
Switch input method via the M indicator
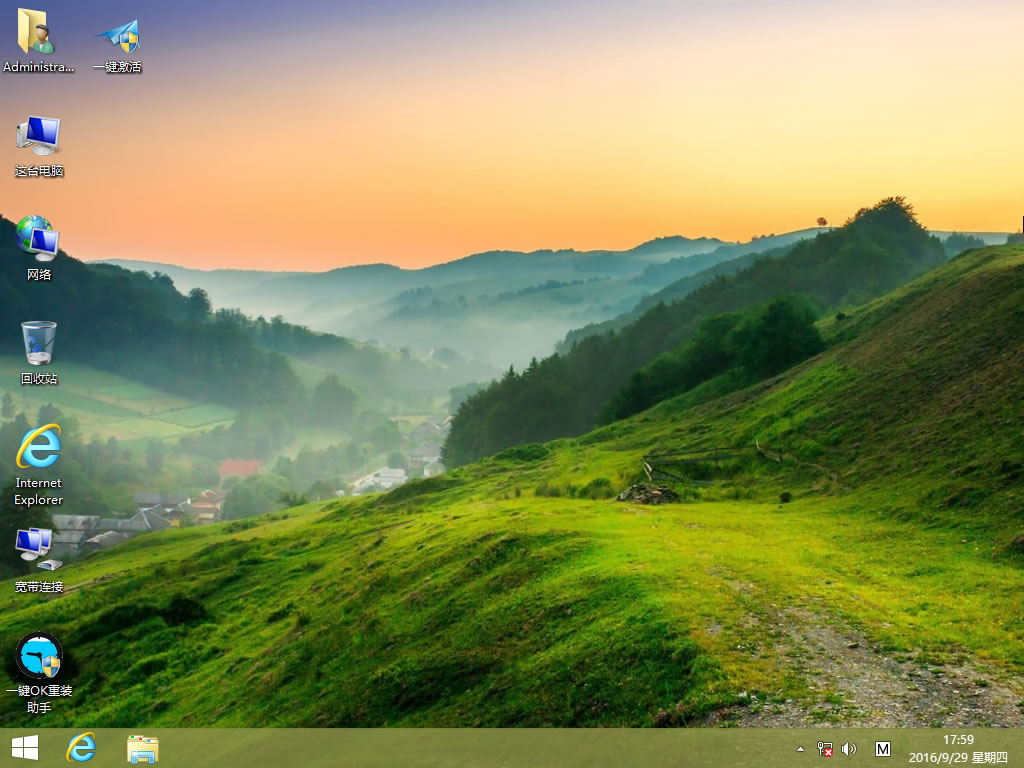tap(882, 747)
